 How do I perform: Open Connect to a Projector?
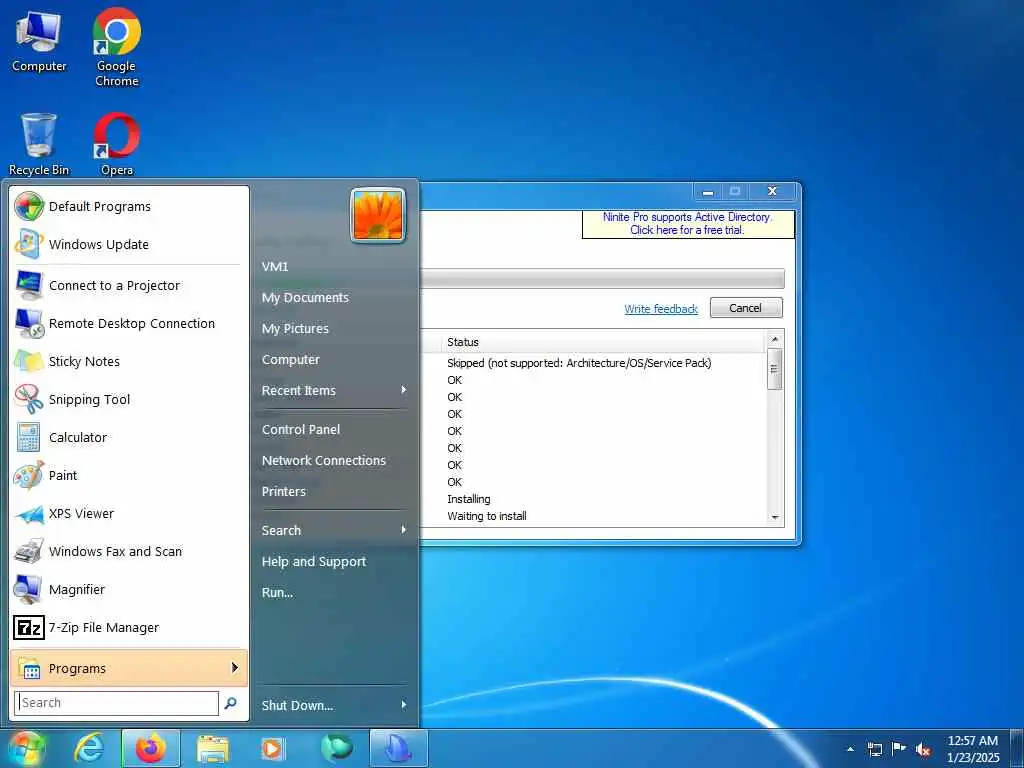tap(129, 285)
